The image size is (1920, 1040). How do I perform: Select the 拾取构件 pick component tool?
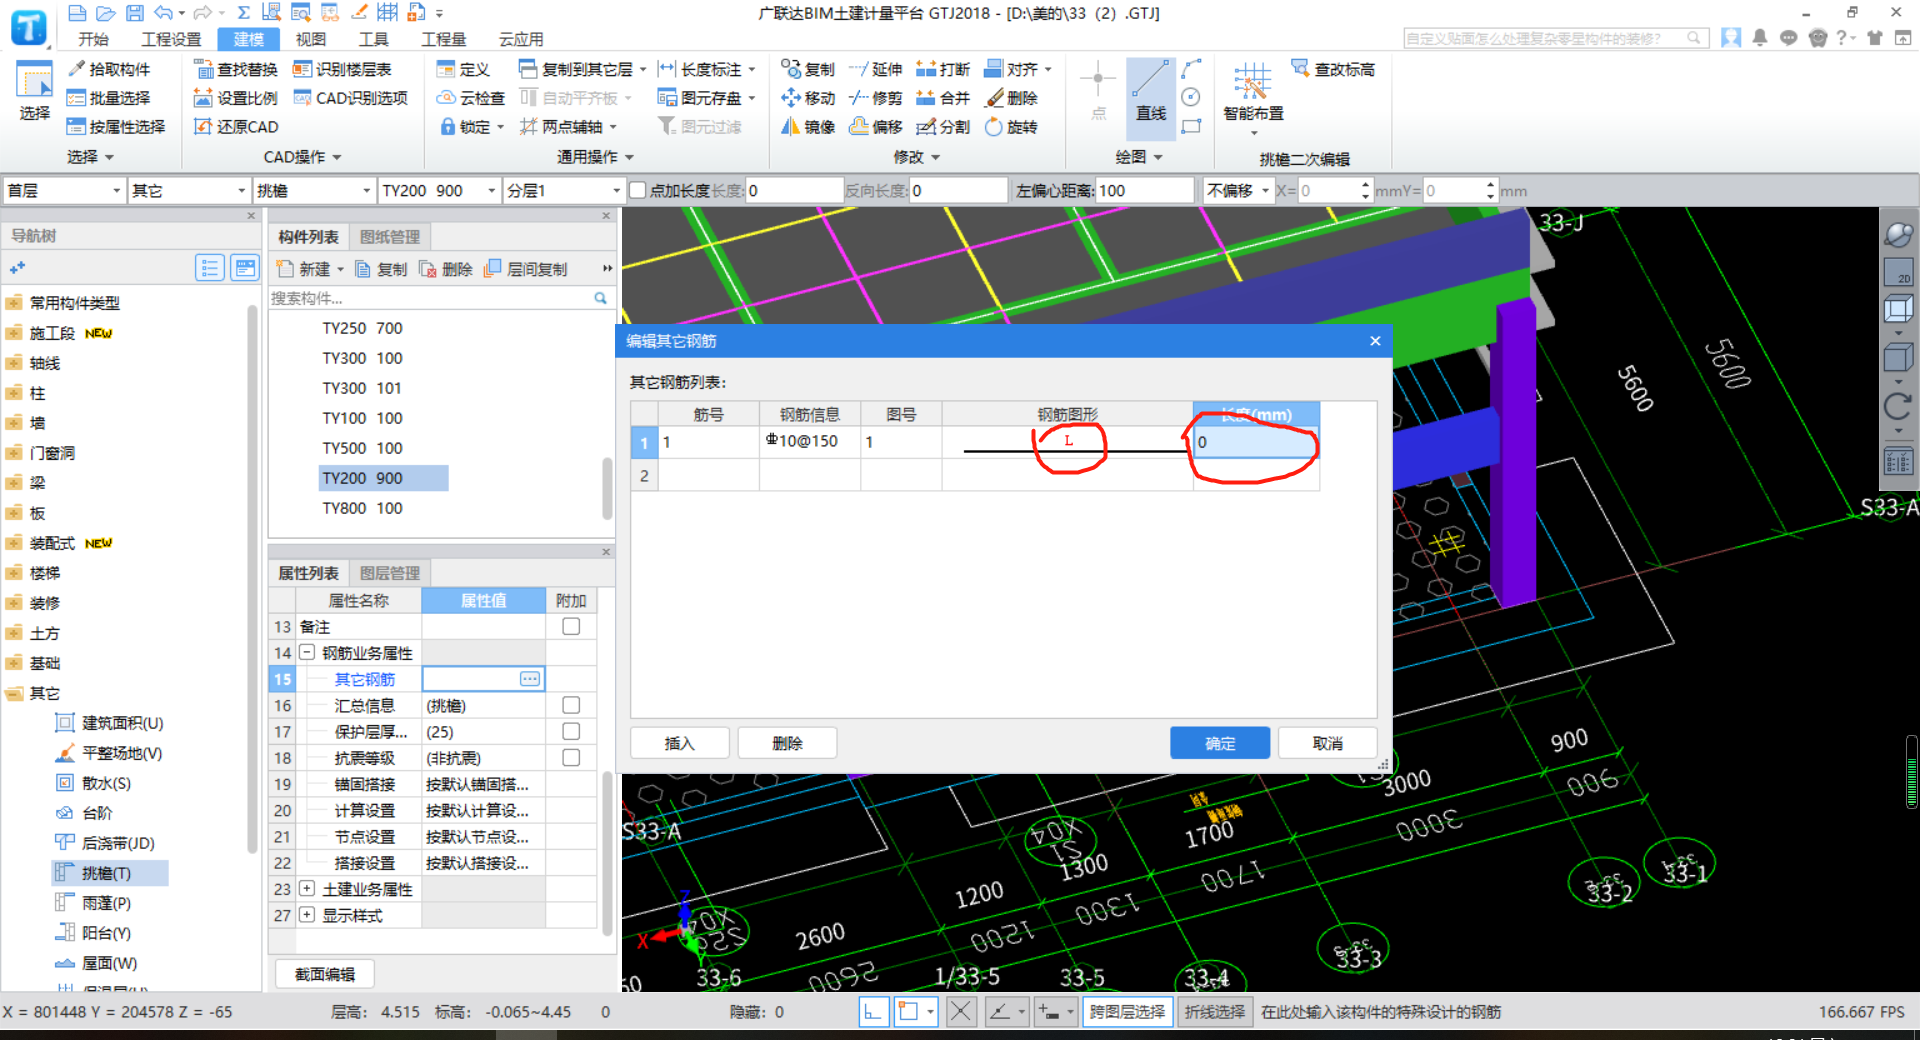(x=109, y=69)
